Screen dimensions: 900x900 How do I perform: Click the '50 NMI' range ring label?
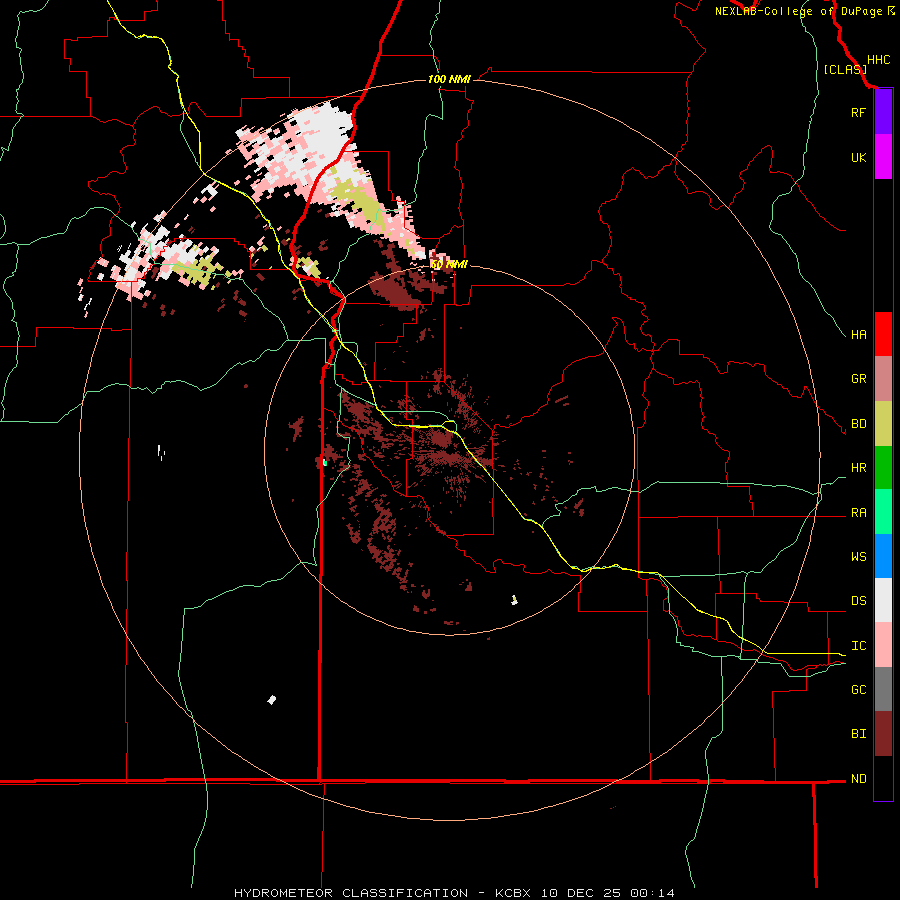[448, 264]
